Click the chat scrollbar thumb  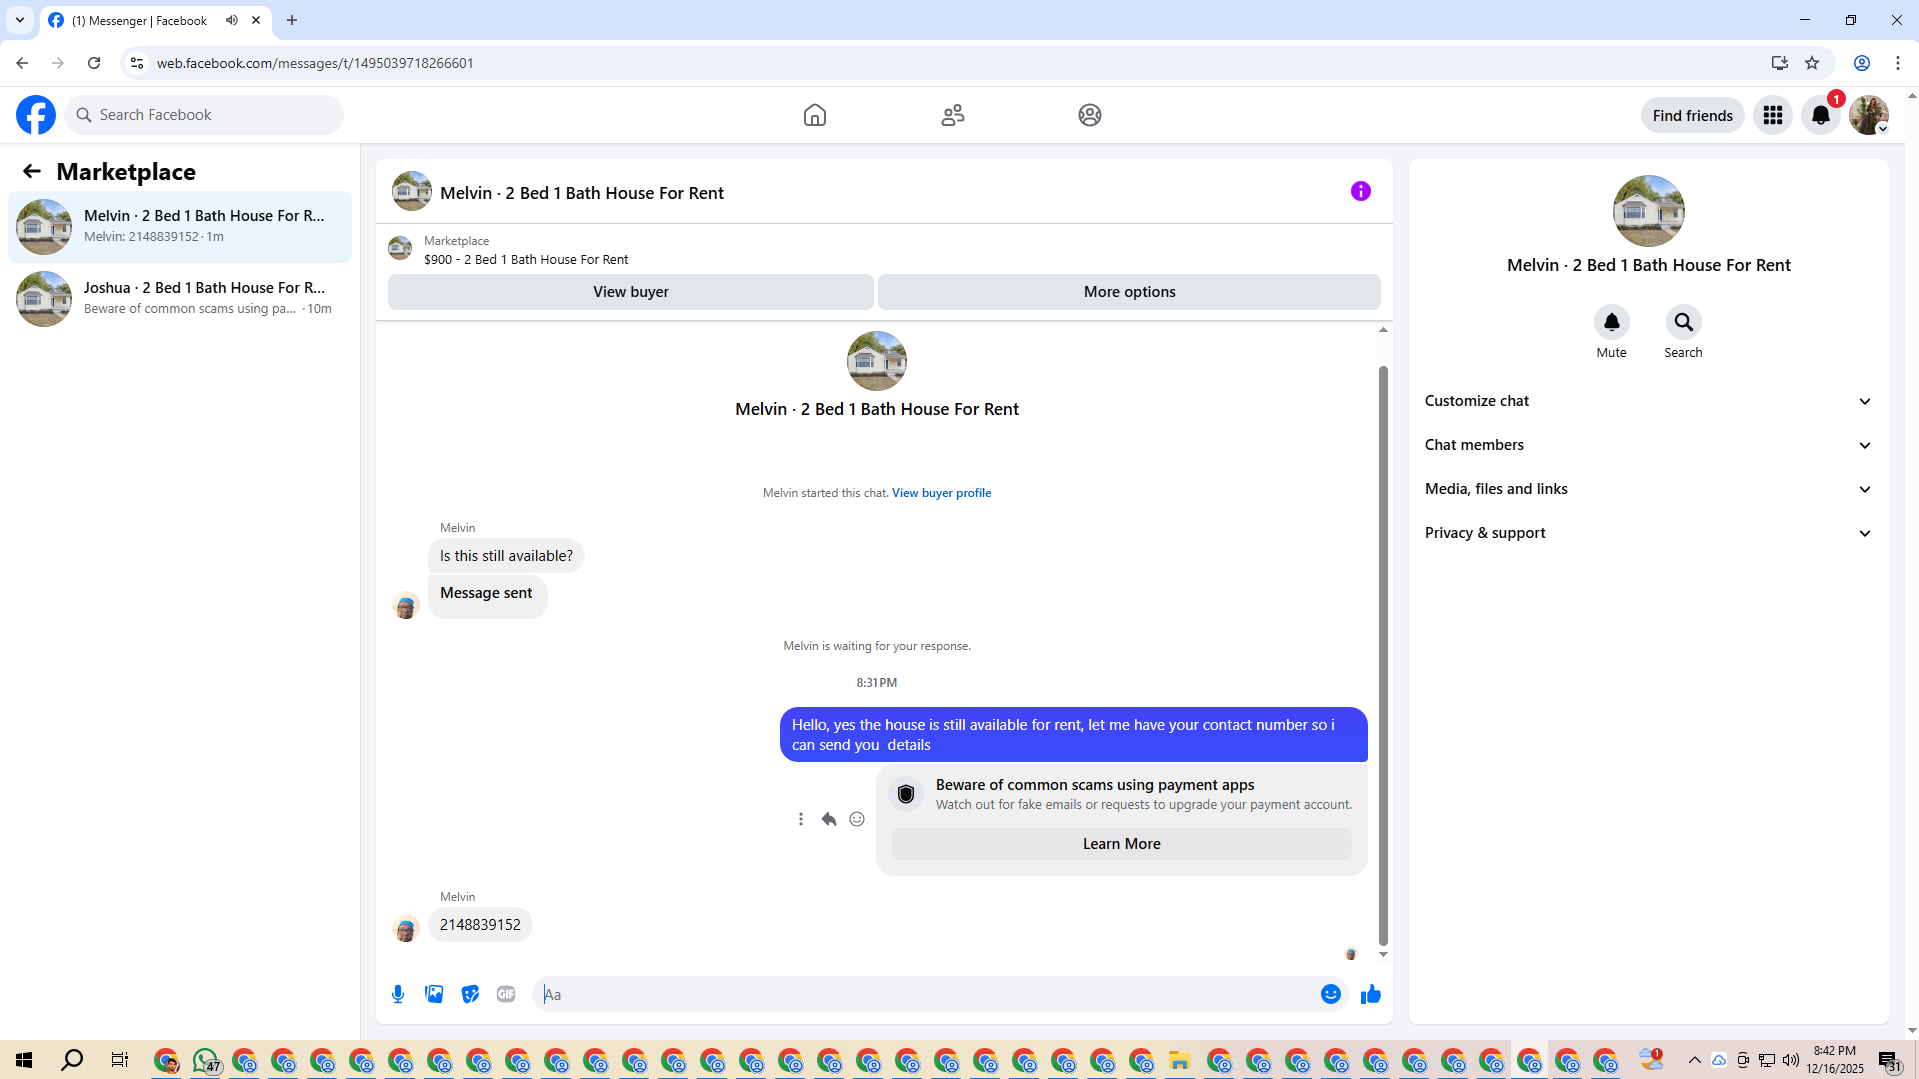coord(1384,655)
